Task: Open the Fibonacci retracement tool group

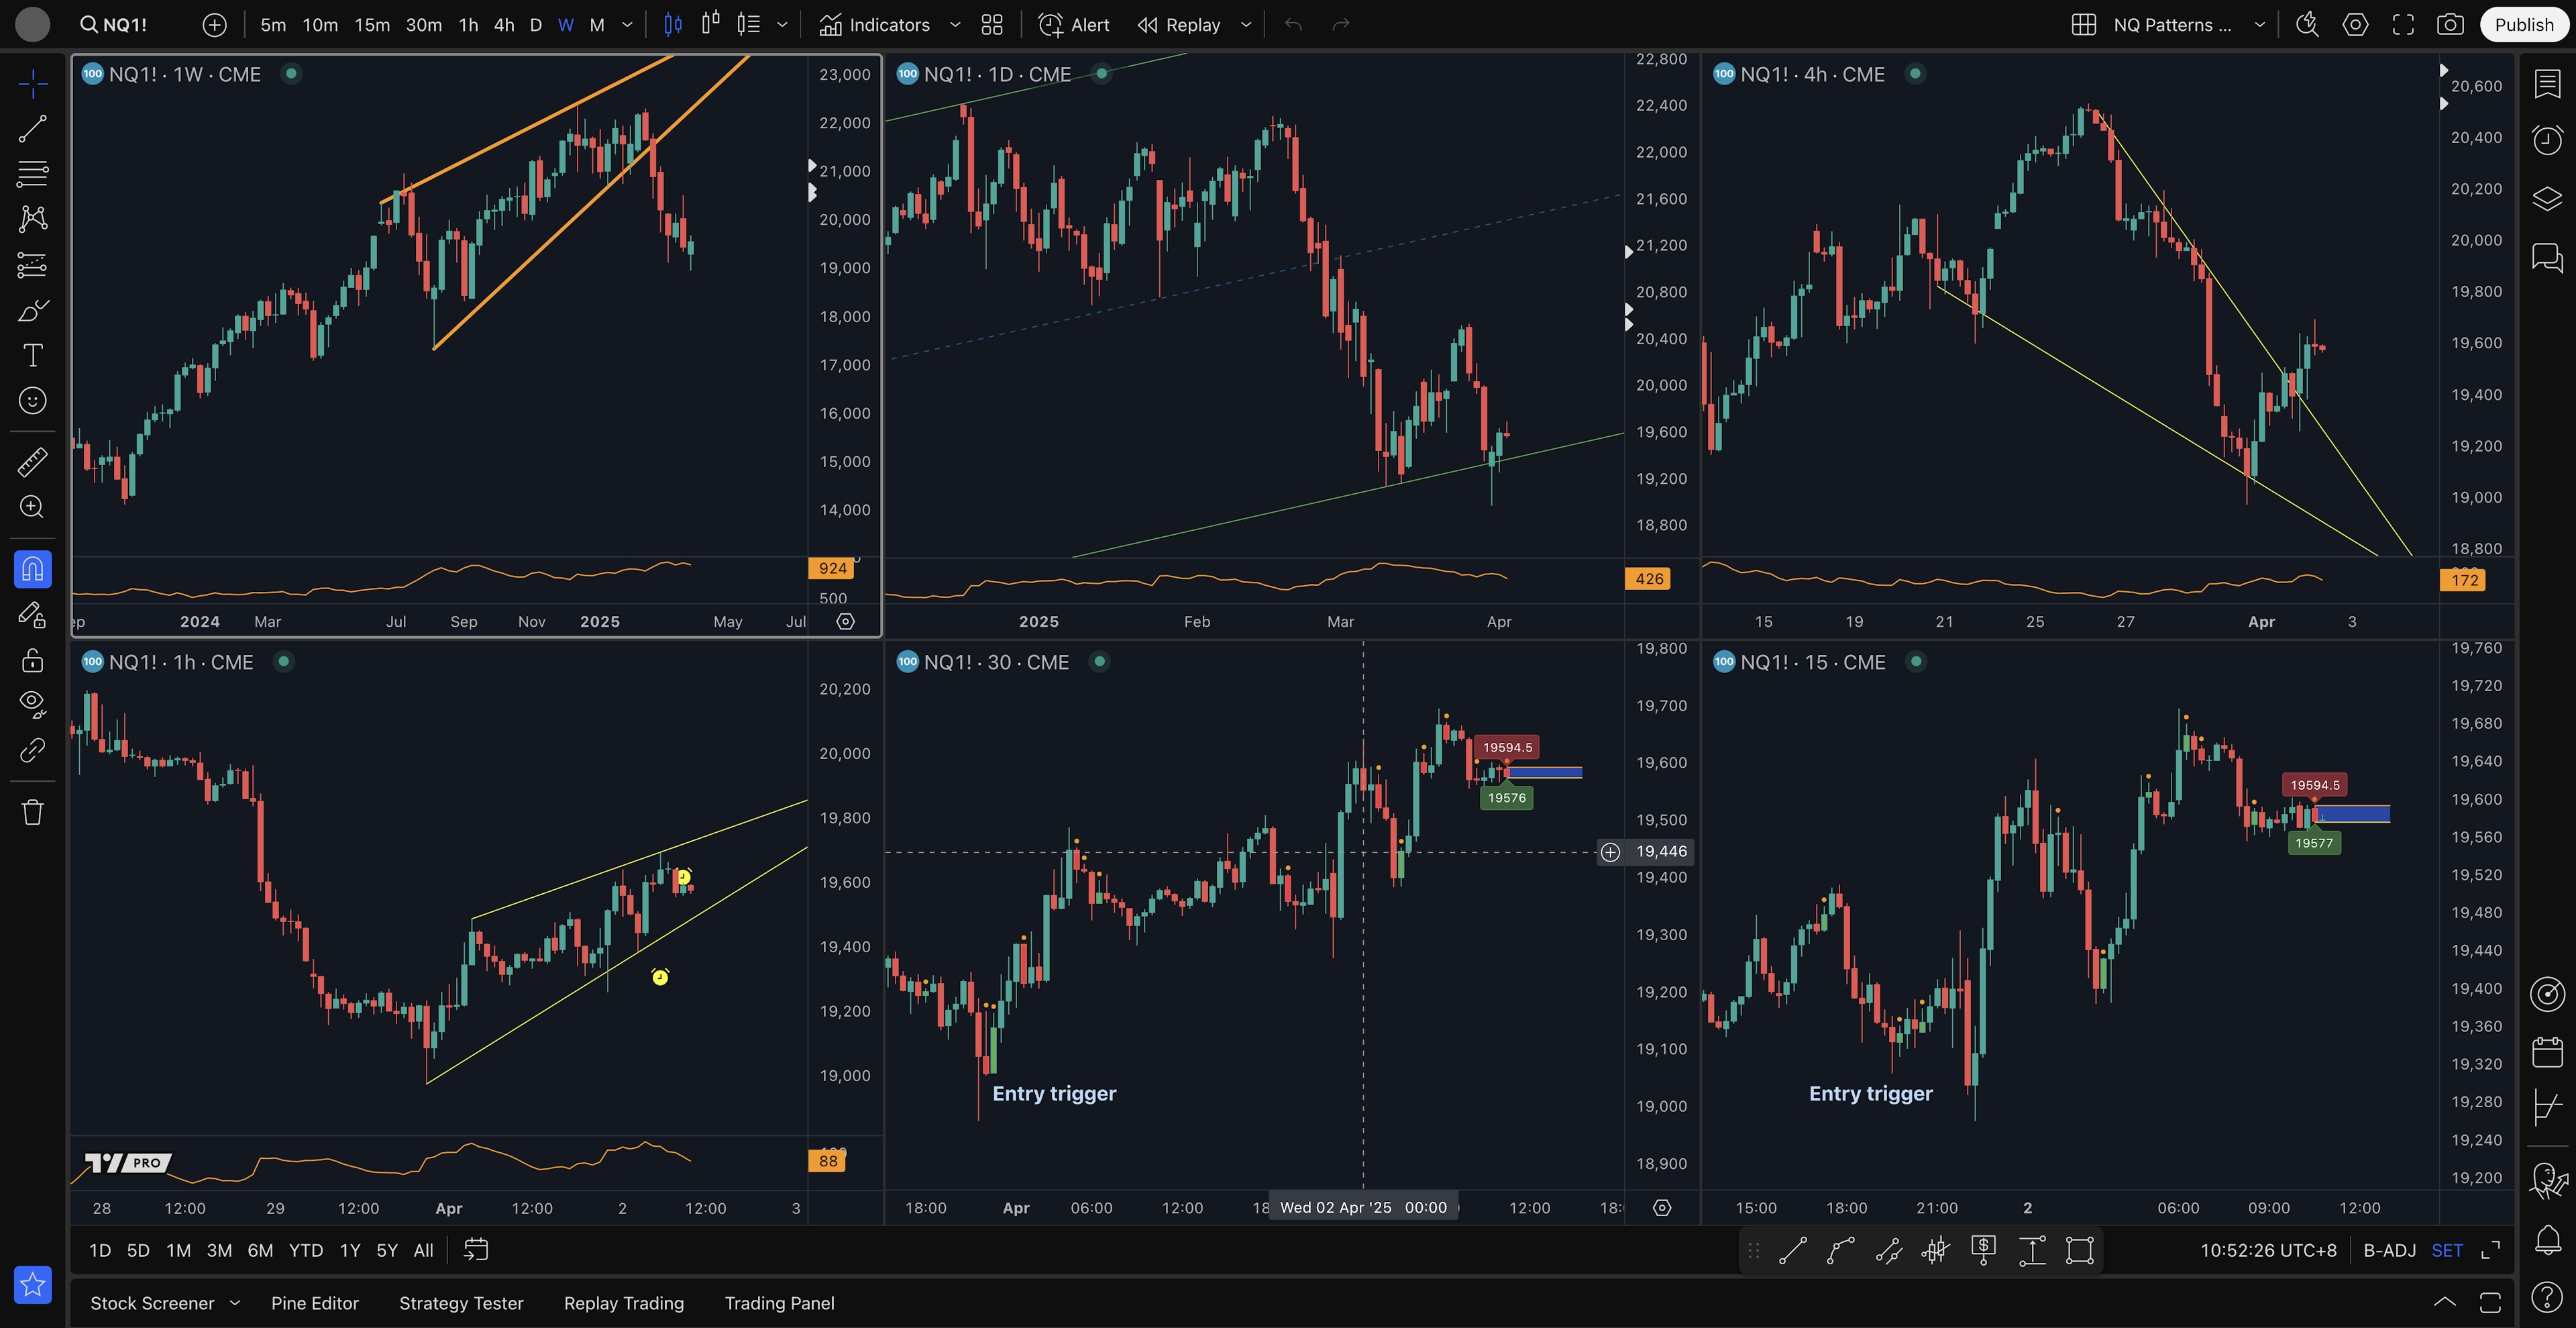Action: [32, 173]
